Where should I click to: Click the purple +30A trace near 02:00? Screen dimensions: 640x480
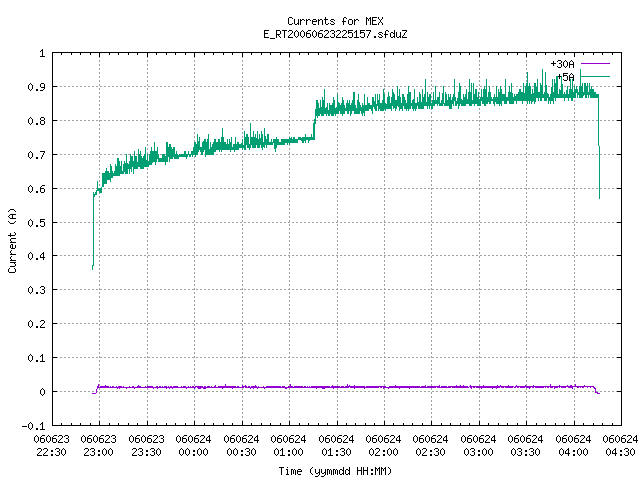[x=384, y=387]
